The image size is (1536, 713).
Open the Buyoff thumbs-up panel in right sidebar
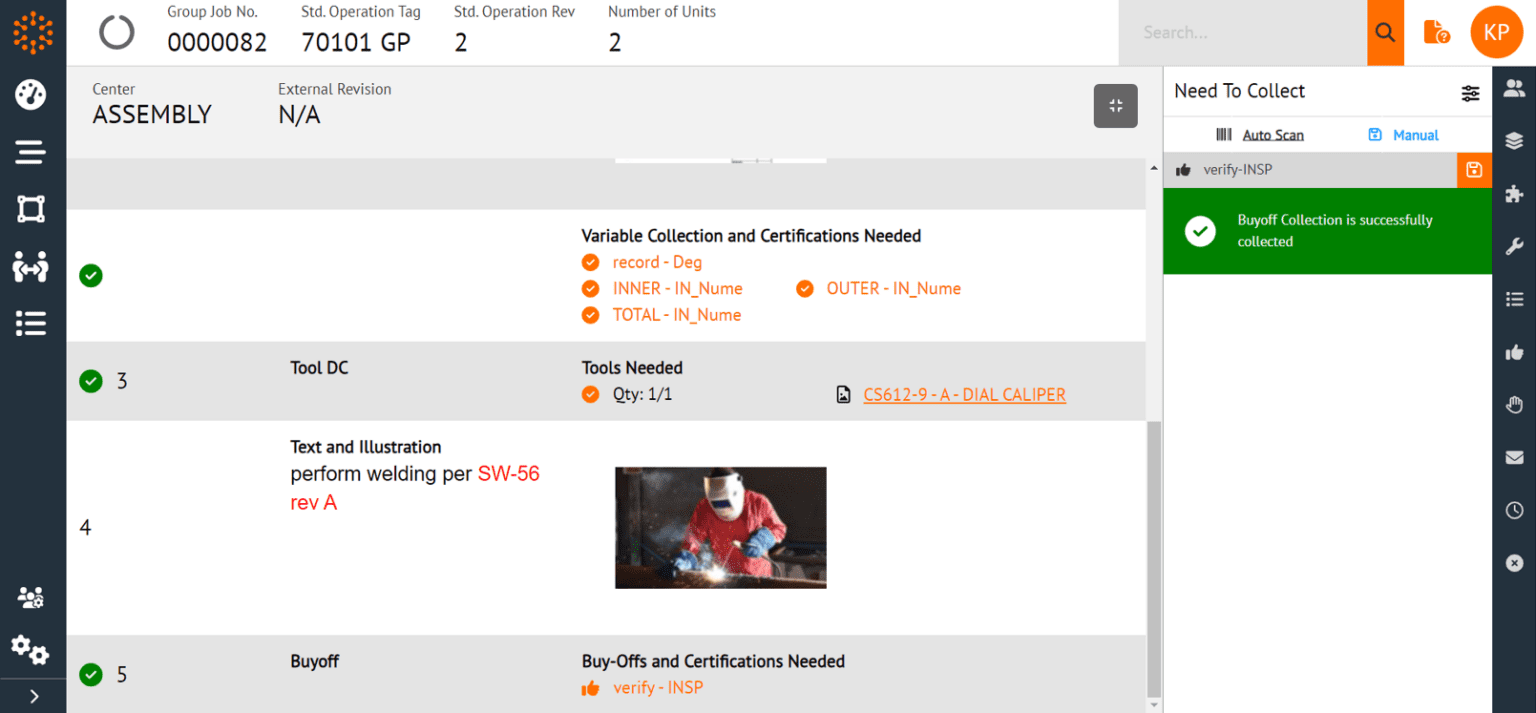click(x=1514, y=352)
